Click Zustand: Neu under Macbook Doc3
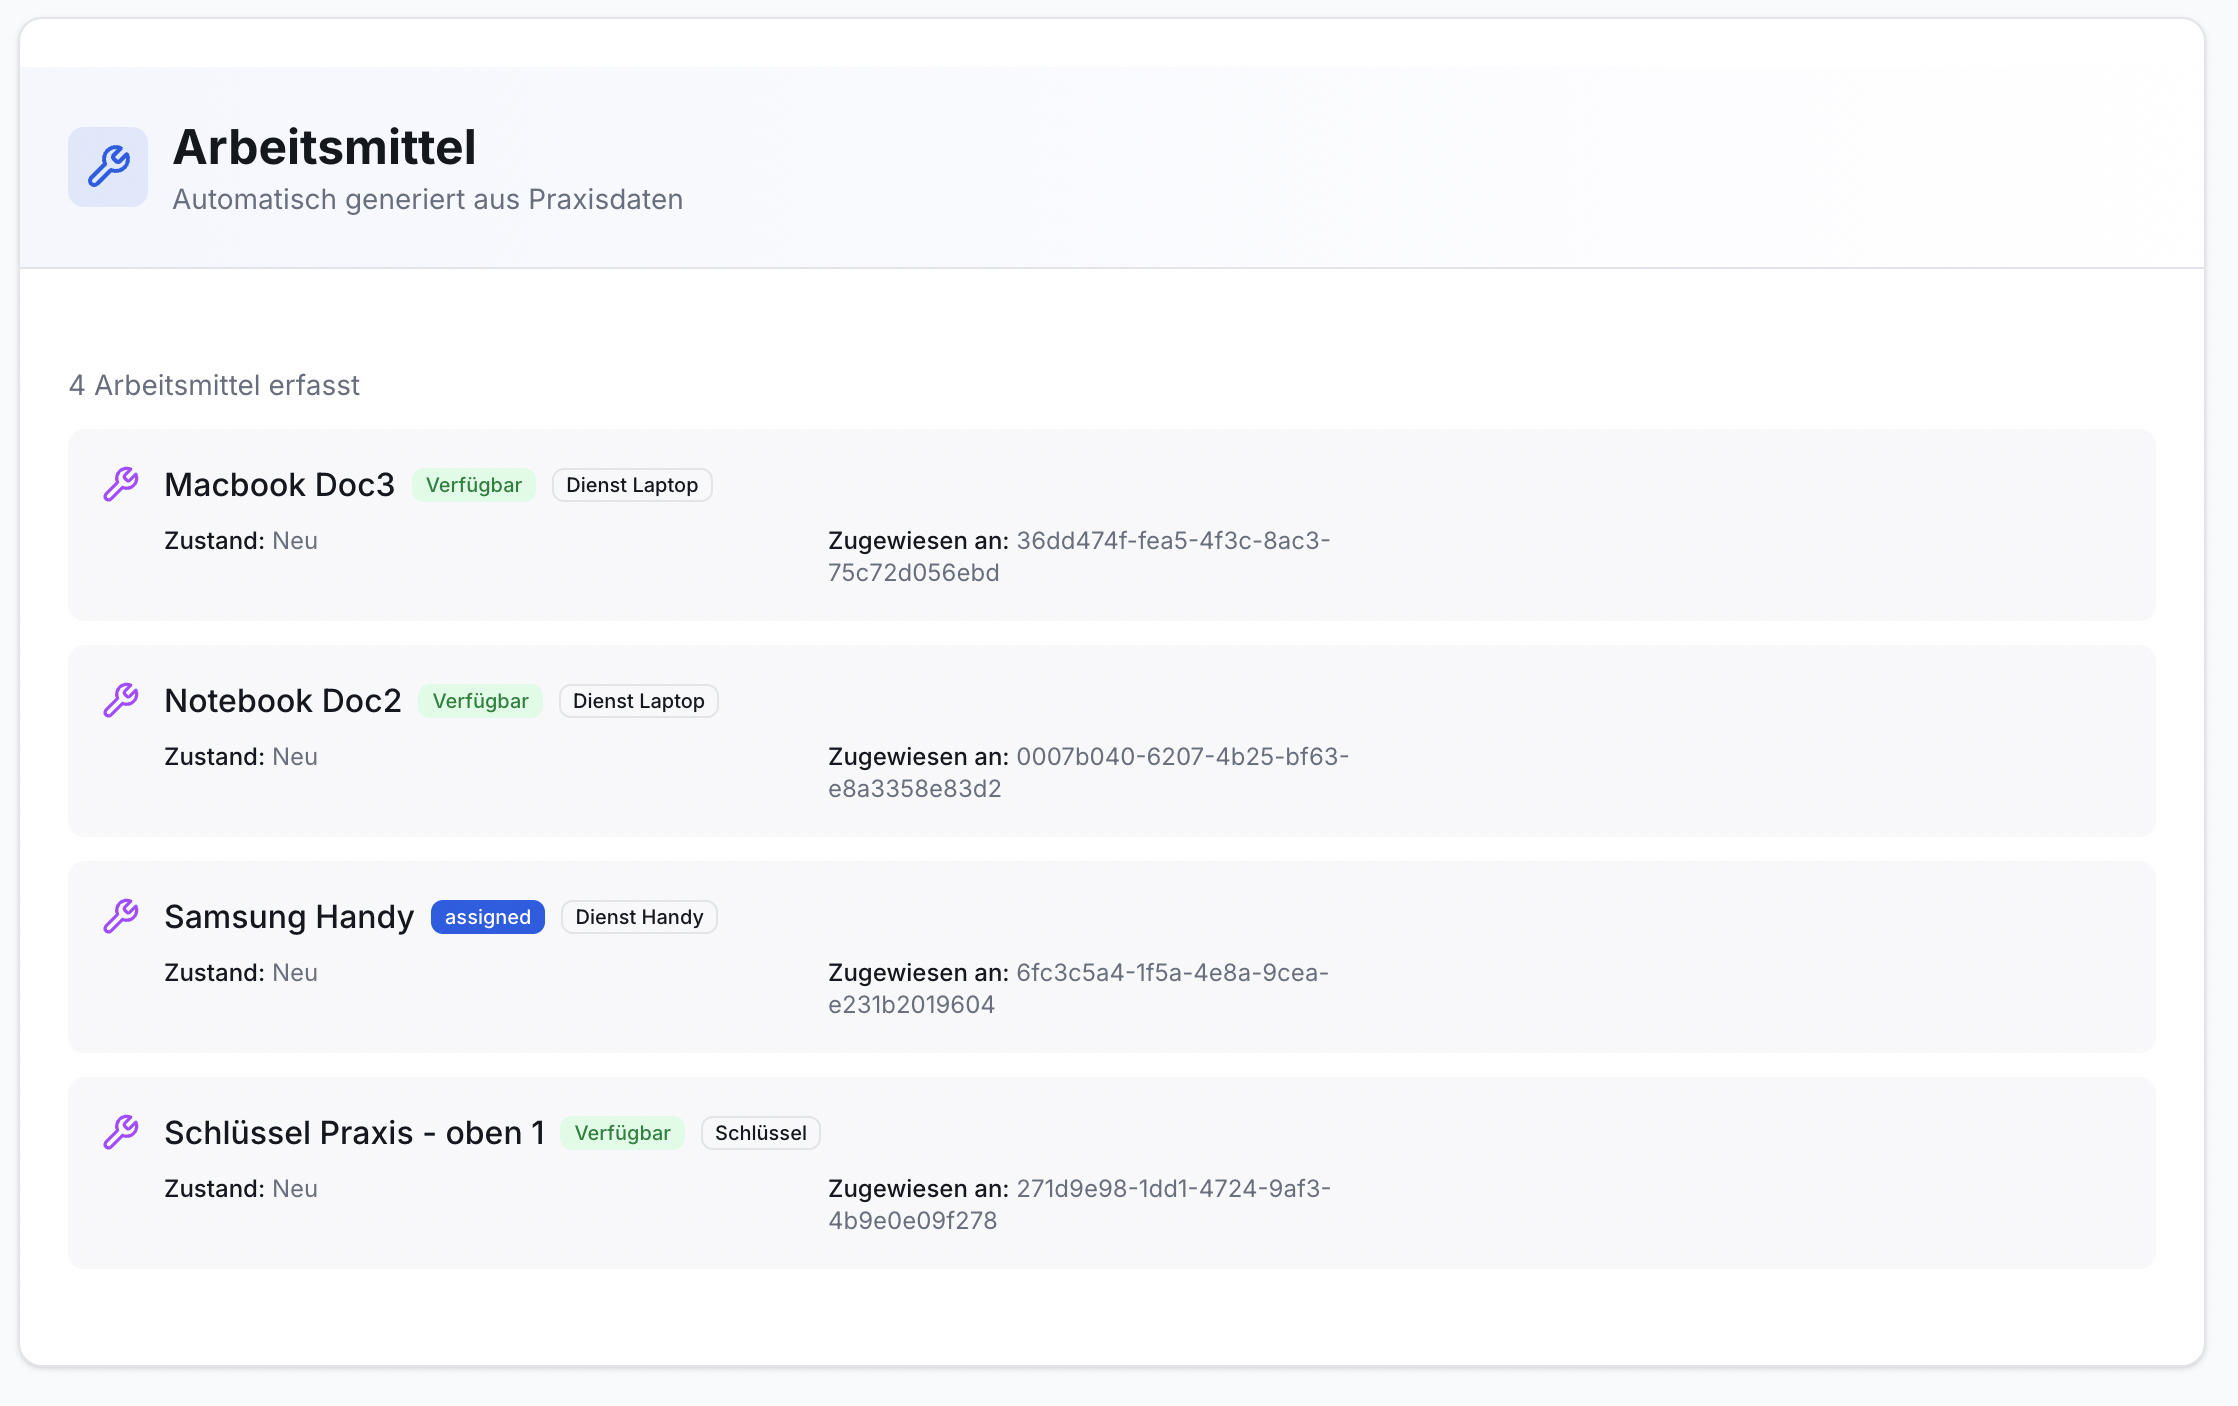 pyautogui.click(x=241, y=540)
